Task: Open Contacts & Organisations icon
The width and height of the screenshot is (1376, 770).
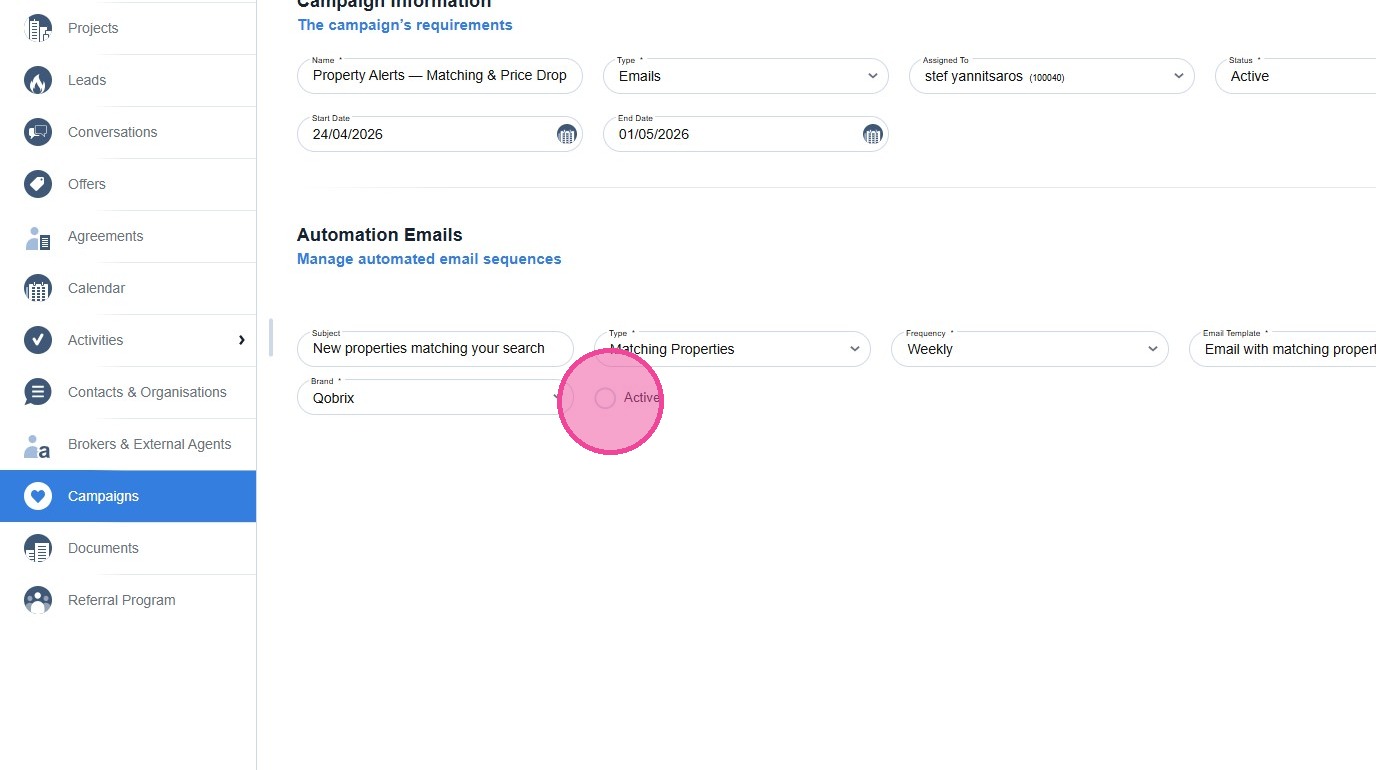Action: point(38,392)
